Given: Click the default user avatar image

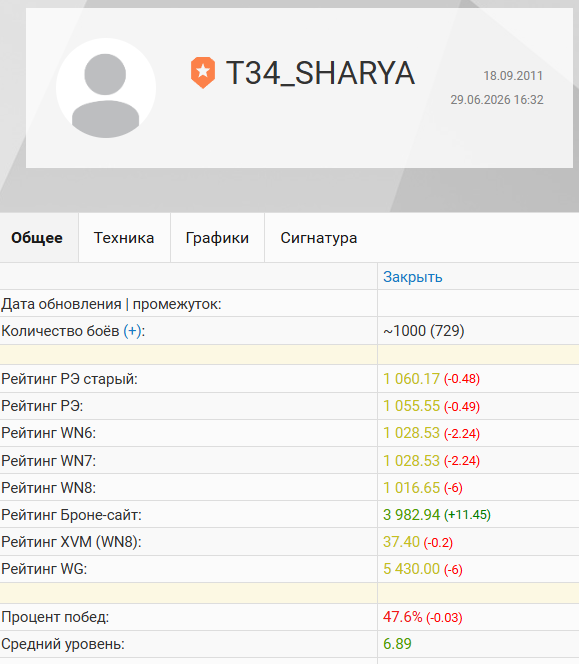Looking at the screenshot, I should [x=106, y=88].
